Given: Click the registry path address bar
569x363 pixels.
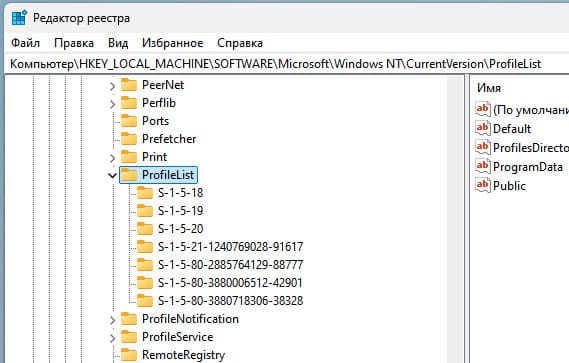Looking at the screenshot, I should click(x=287, y=64).
